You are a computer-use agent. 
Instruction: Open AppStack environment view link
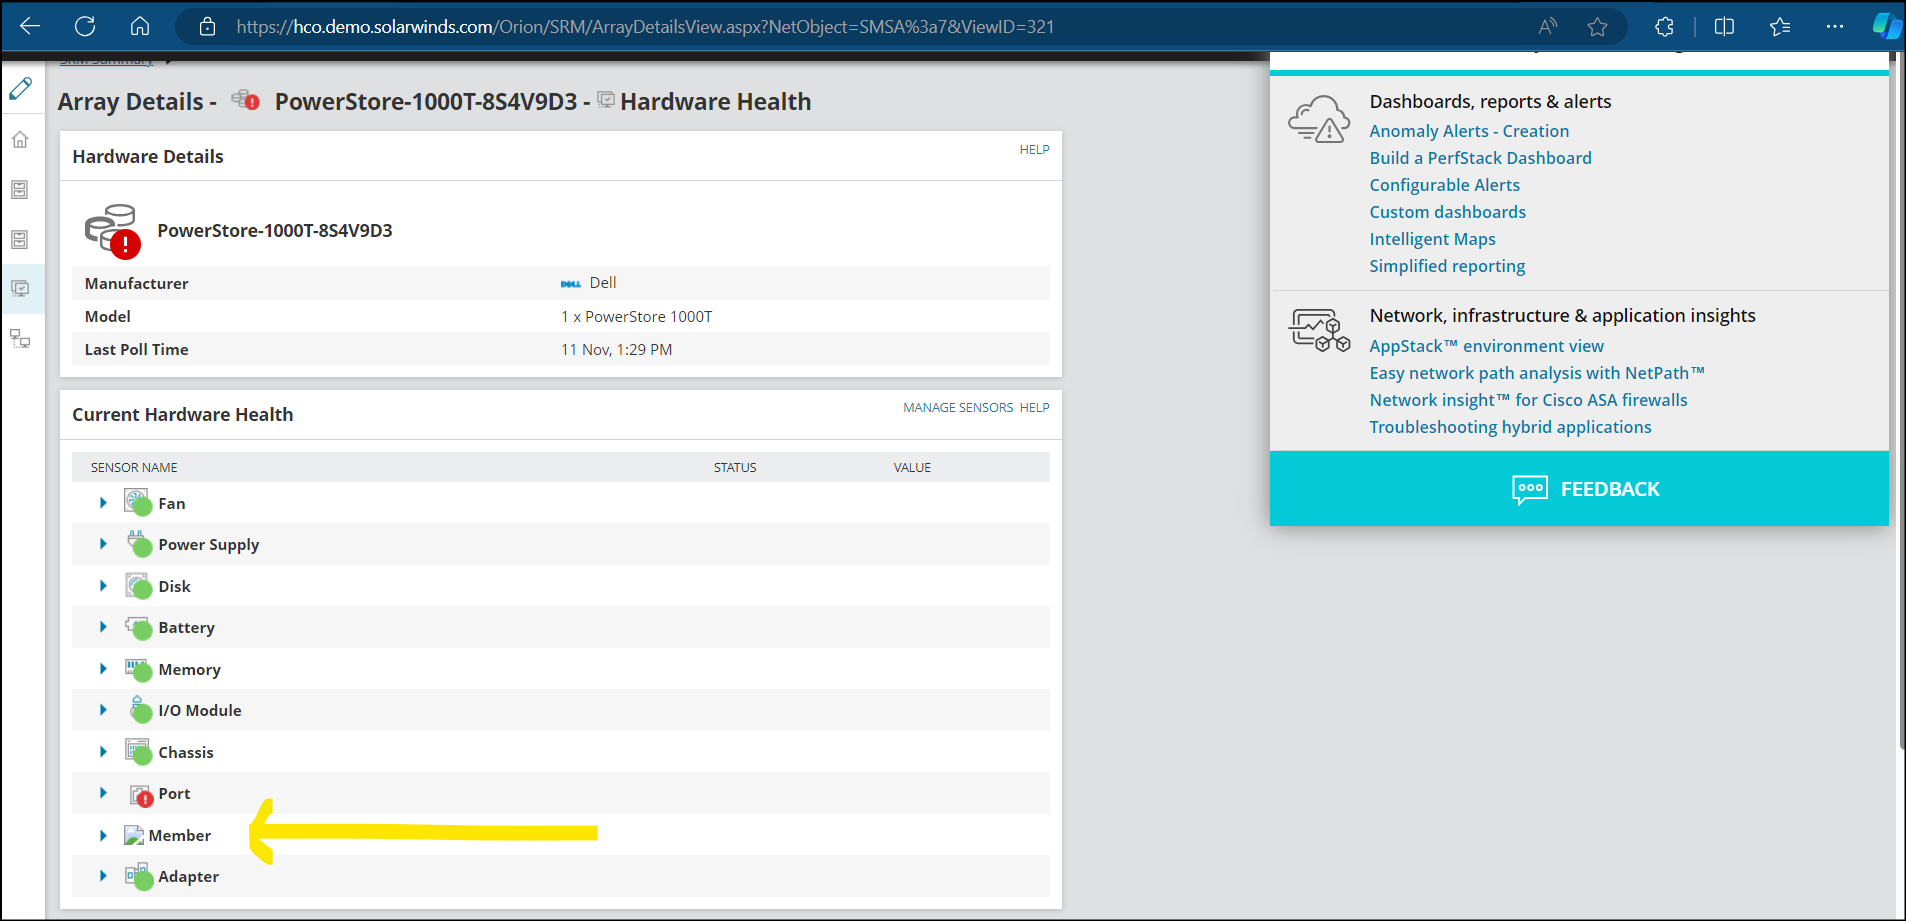click(1486, 346)
